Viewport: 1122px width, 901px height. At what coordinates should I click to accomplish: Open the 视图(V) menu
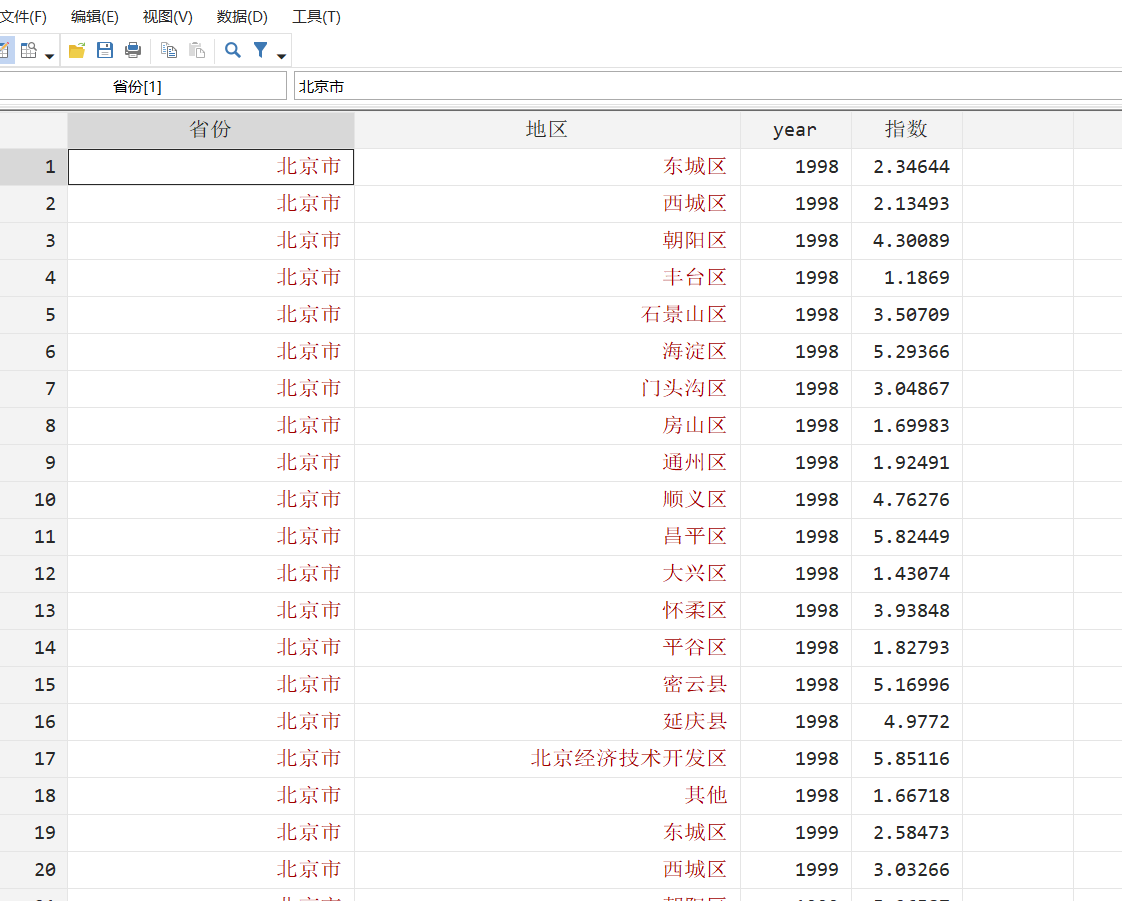tap(167, 16)
